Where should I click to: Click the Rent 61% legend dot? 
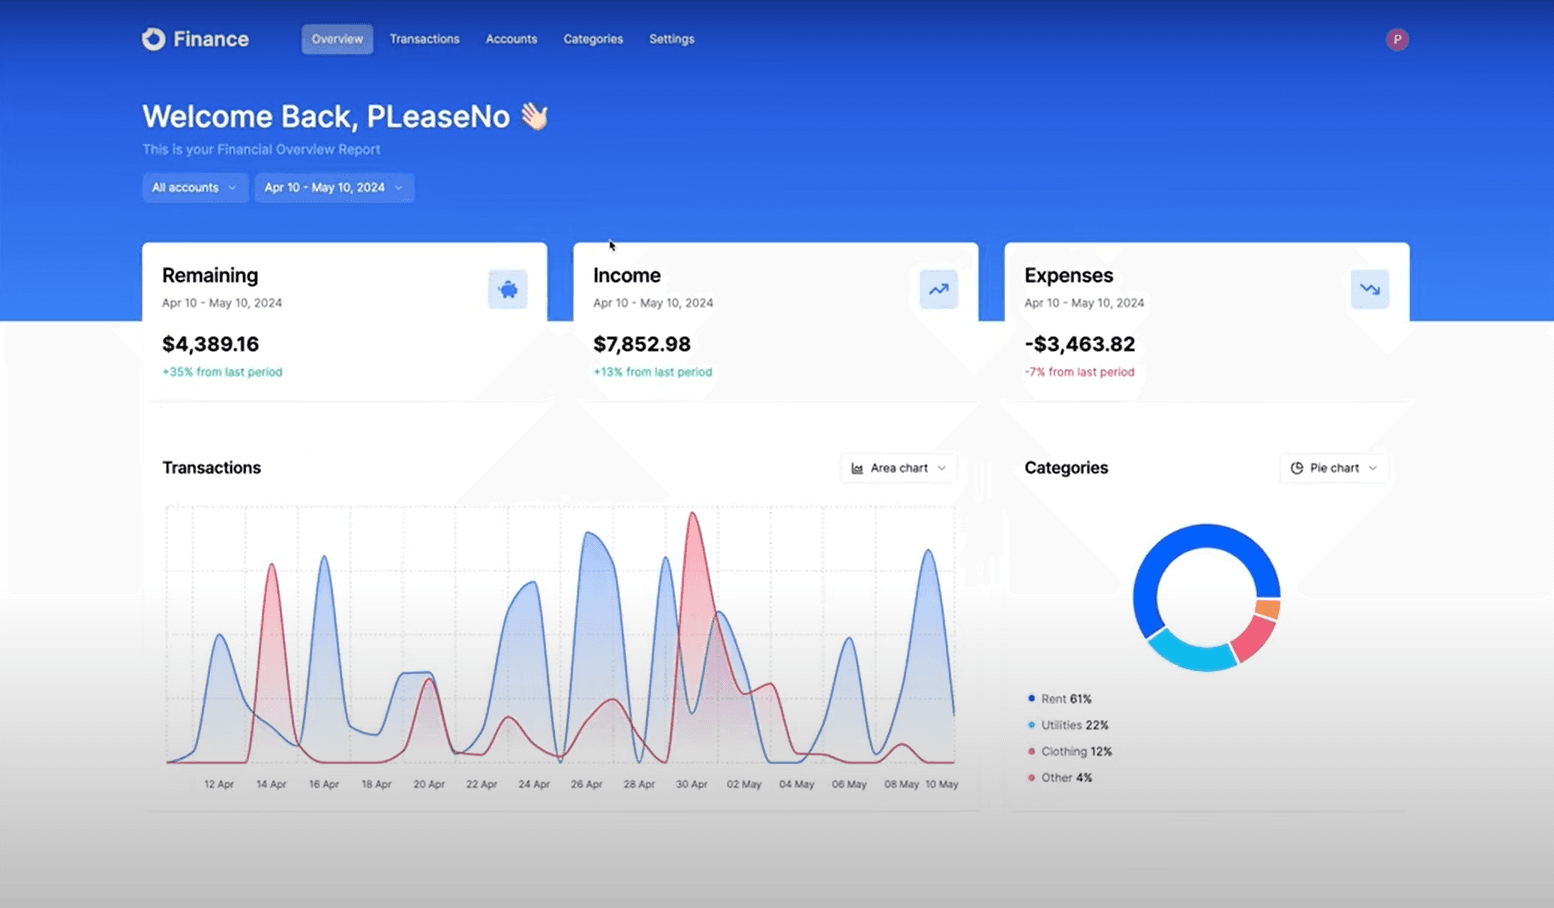point(1031,699)
